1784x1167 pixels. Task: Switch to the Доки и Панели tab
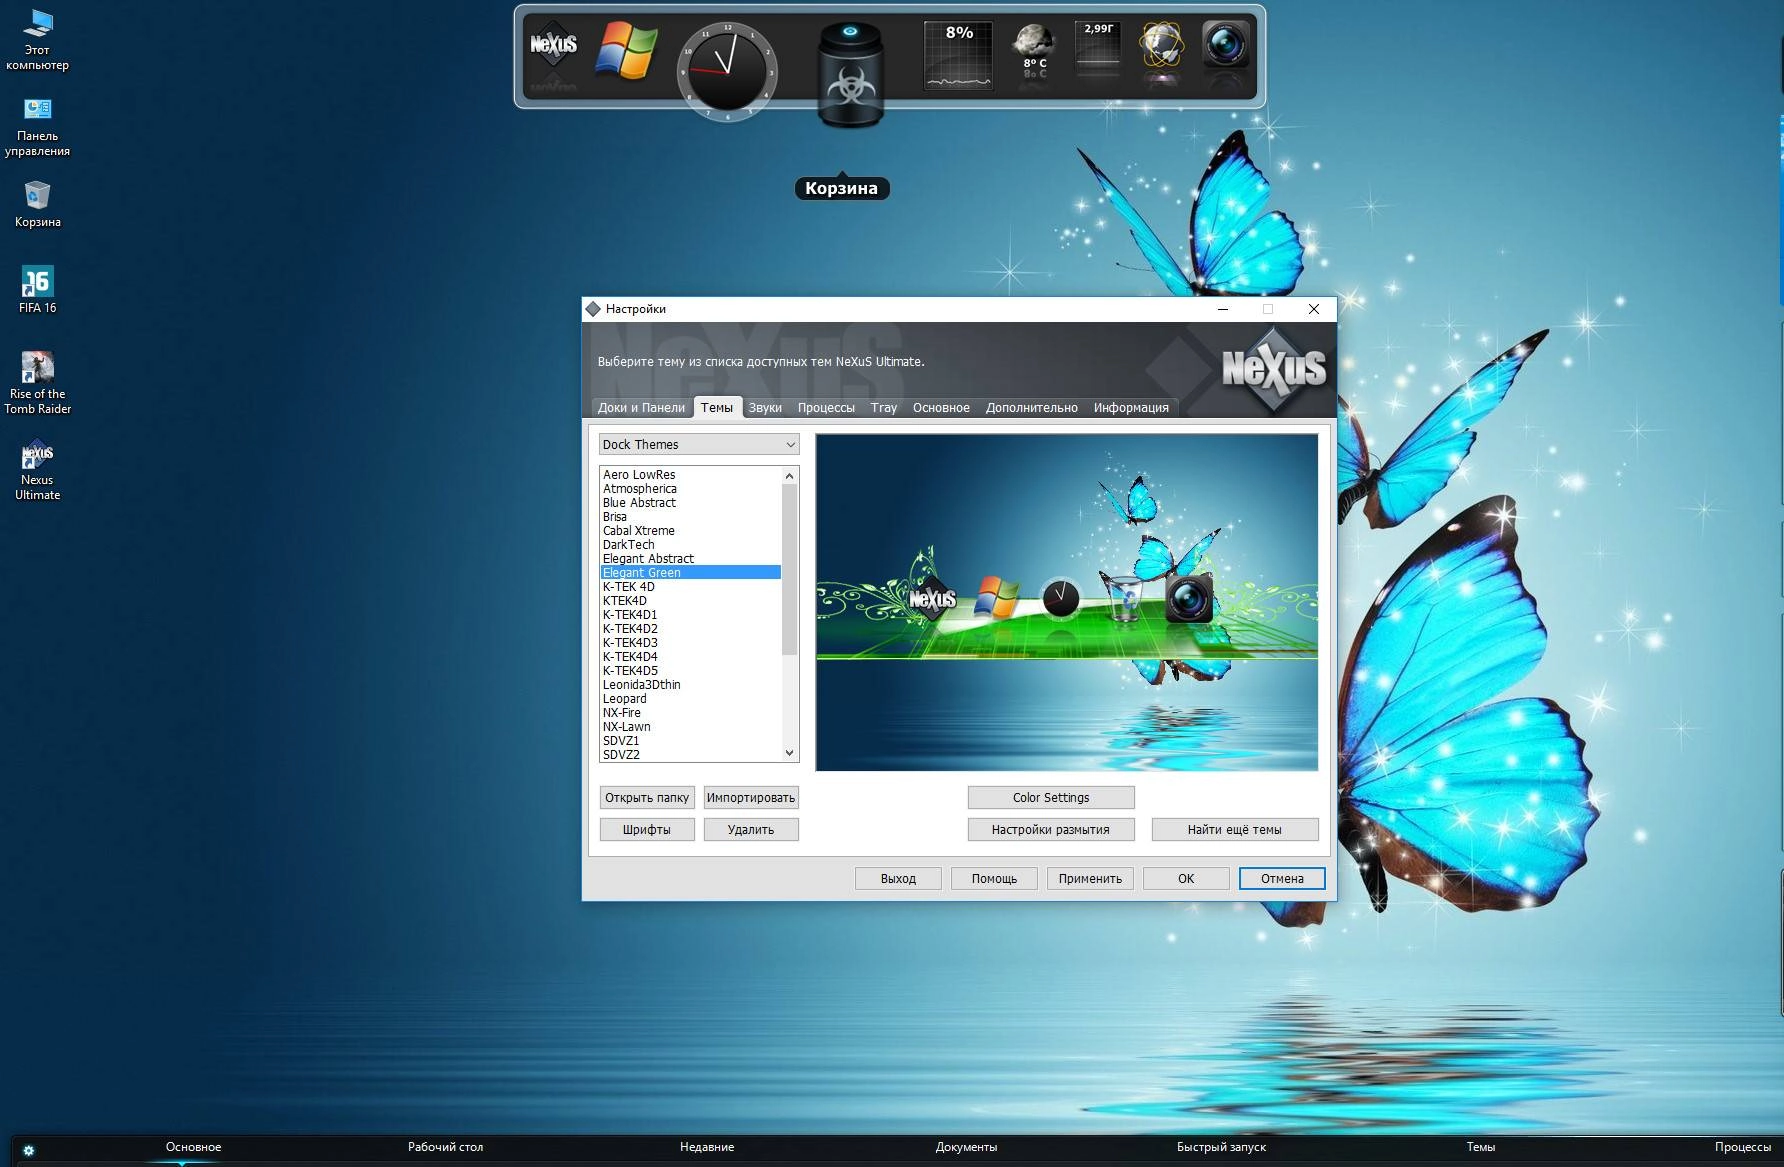(x=641, y=407)
